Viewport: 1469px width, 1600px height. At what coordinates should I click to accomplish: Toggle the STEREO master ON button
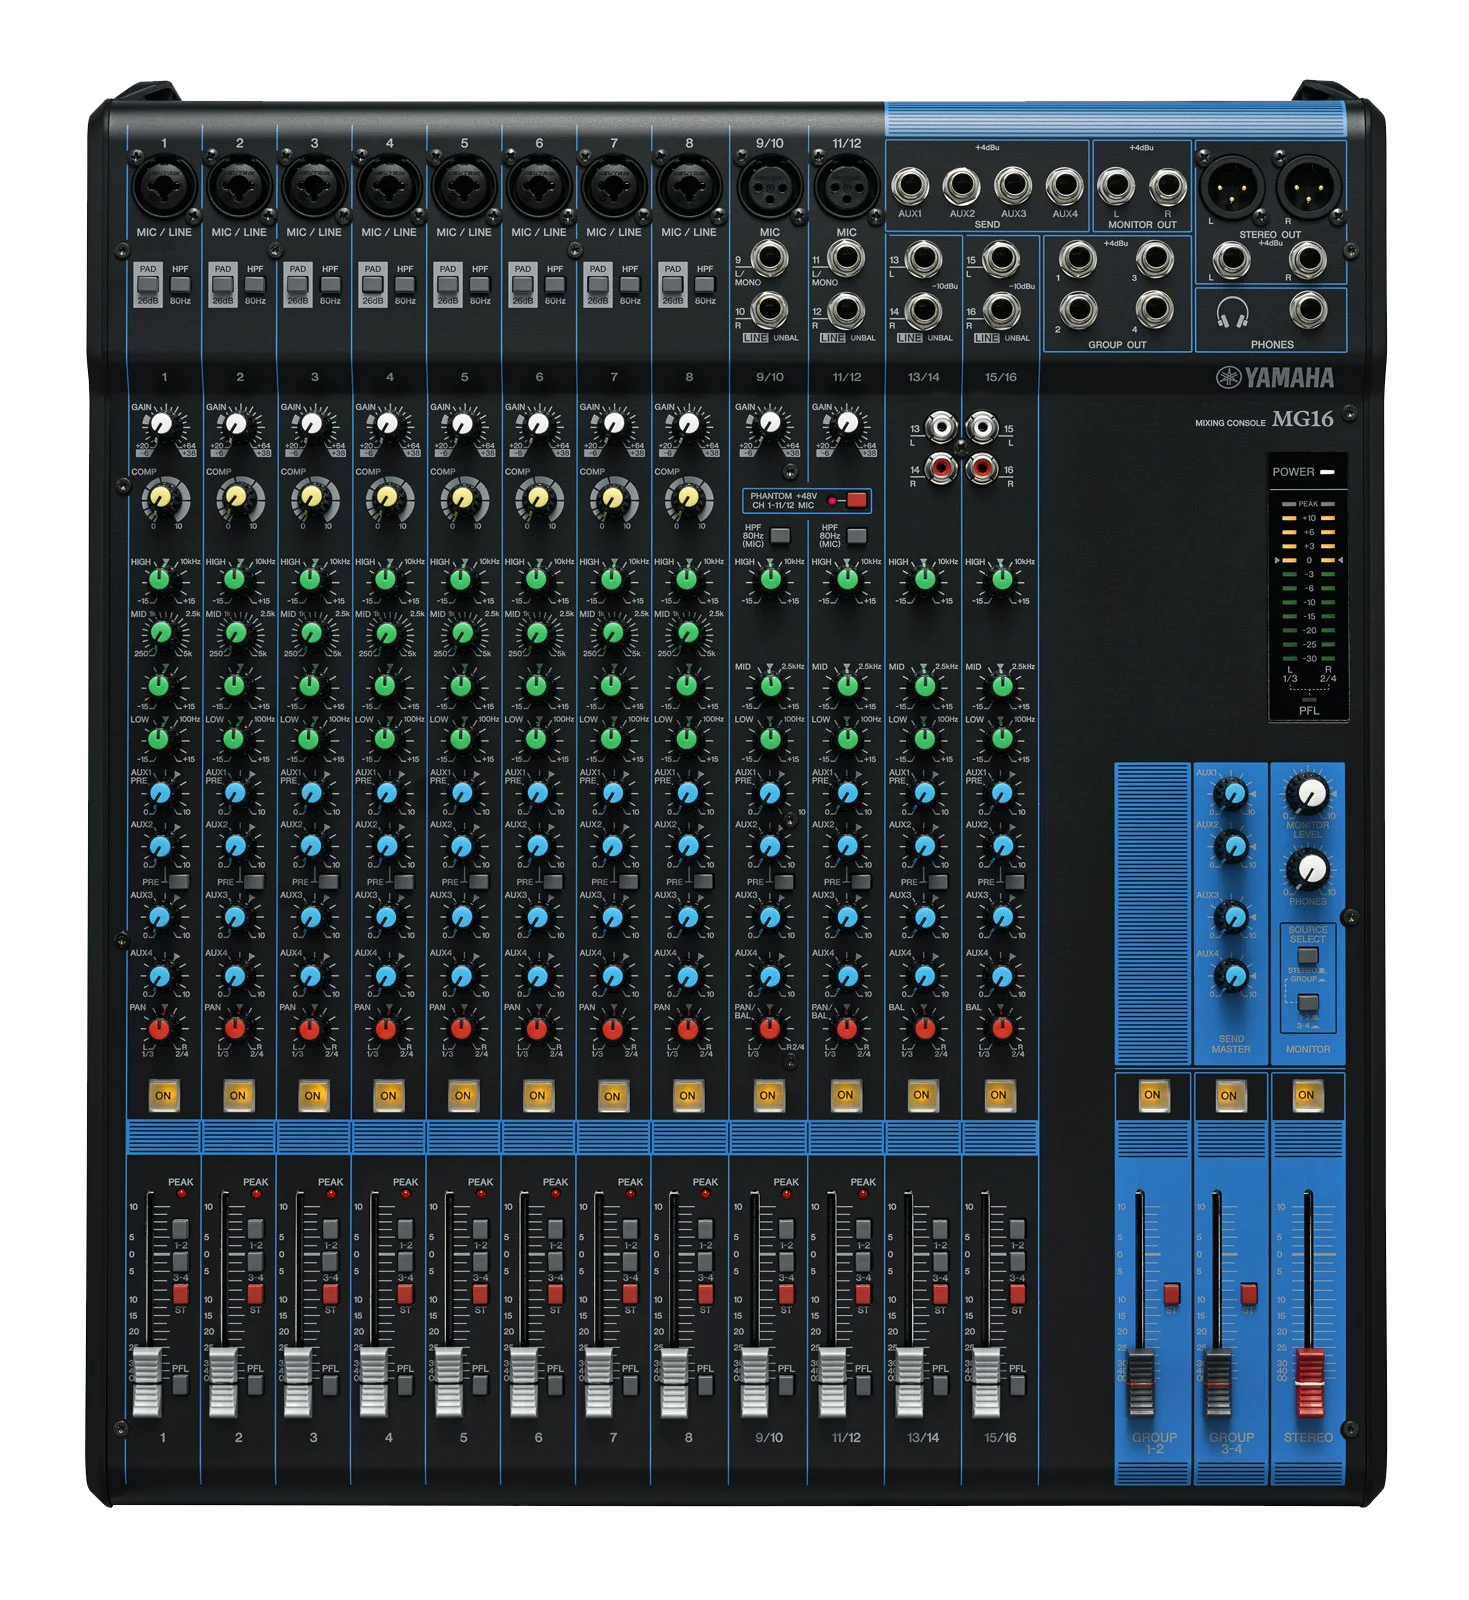(1306, 1095)
